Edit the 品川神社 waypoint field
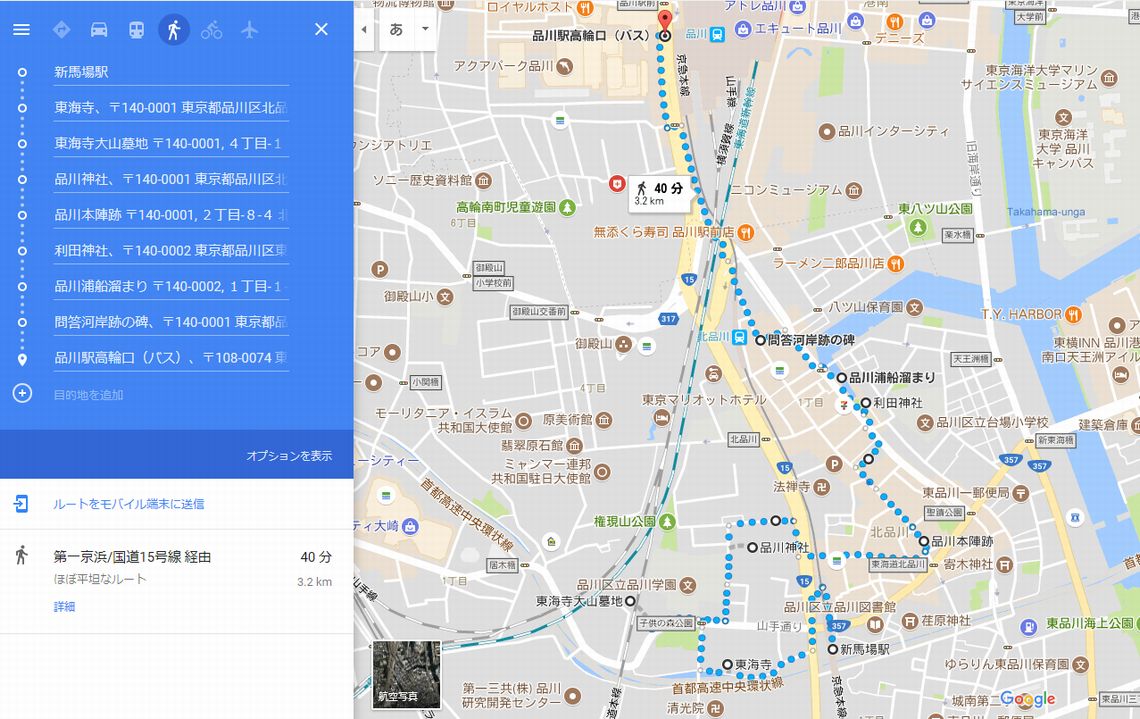1140x719 pixels. tap(171, 179)
